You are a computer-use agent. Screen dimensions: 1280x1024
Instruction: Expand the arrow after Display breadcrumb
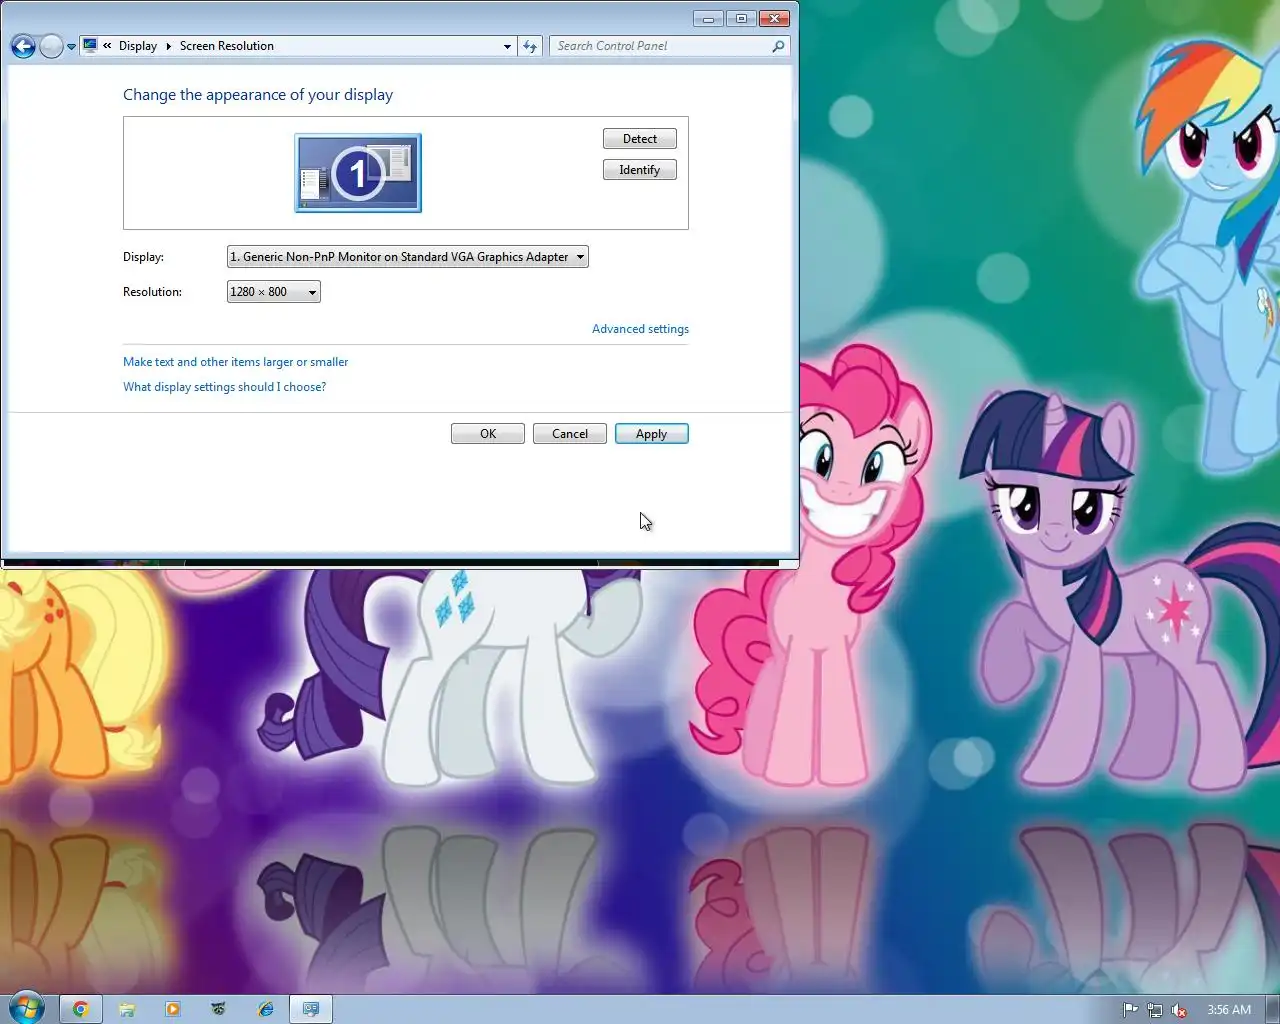pyautogui.click(x=168, y=46)
